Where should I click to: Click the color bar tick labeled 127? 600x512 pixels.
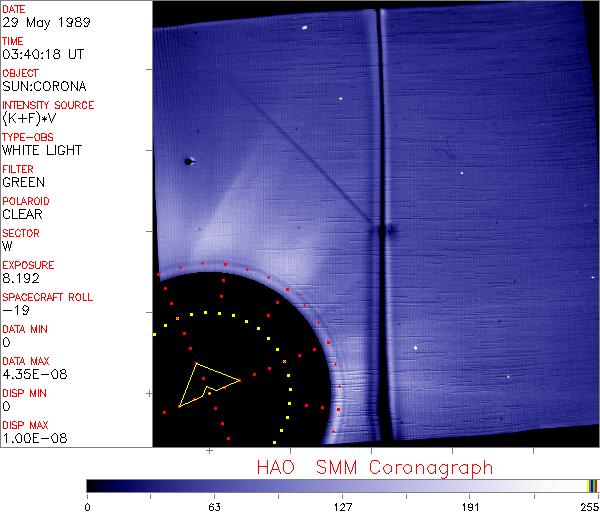tap(342, 506)
